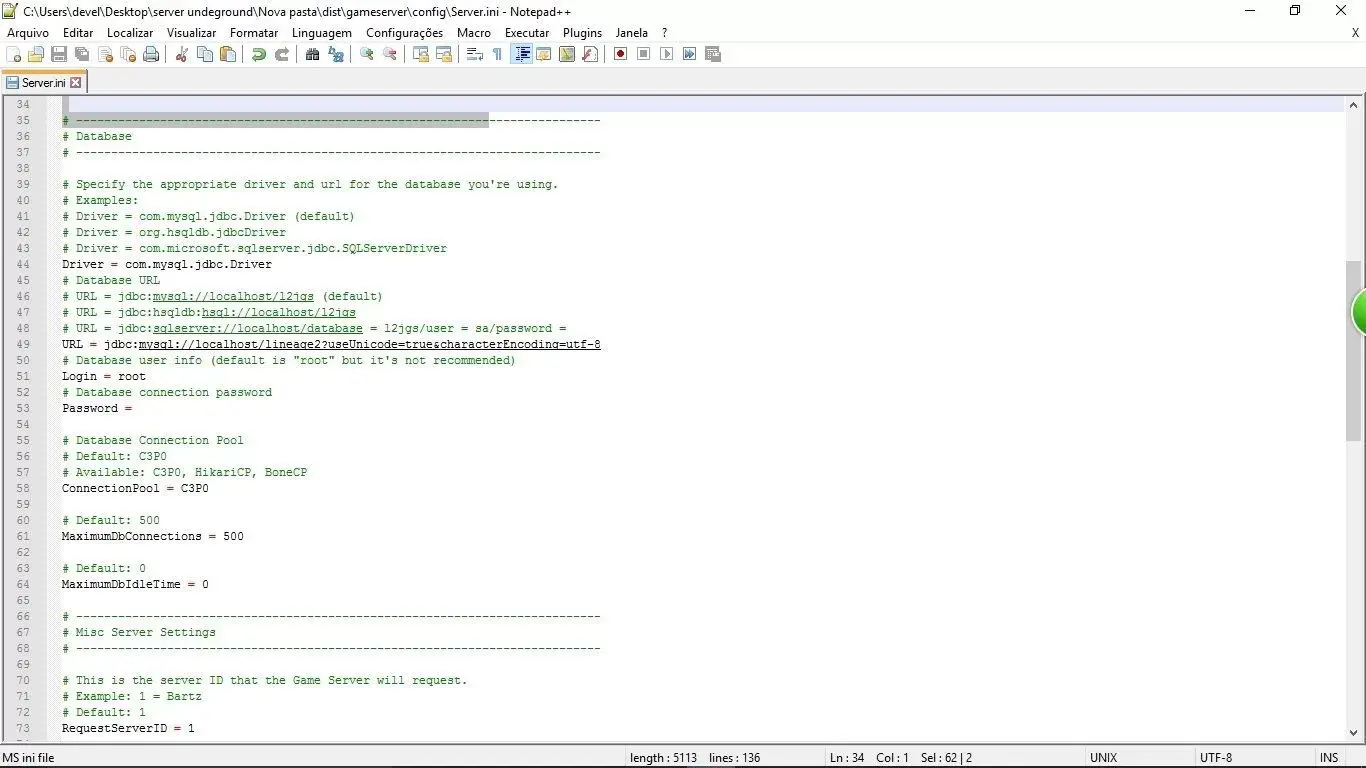This screenshot has width=1366, height=768.
Task: Click the 'Password =' line
Action: pos(97,408)
